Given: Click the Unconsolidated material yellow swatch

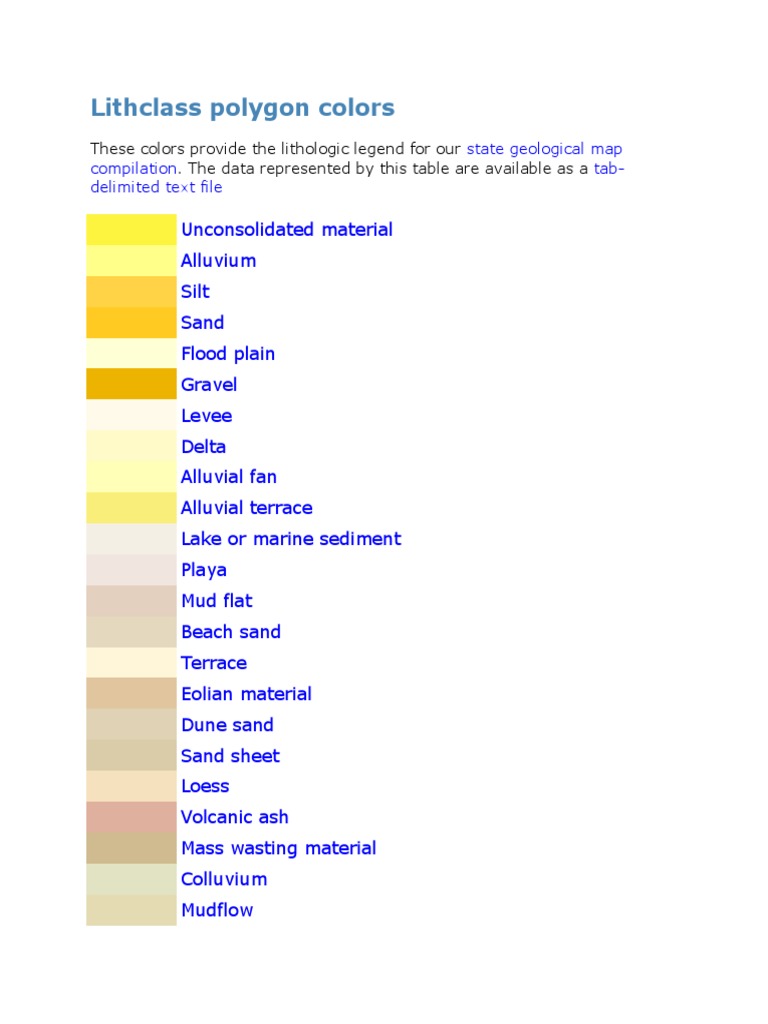Looking at the screenshot, I should [x=131, y=229].
